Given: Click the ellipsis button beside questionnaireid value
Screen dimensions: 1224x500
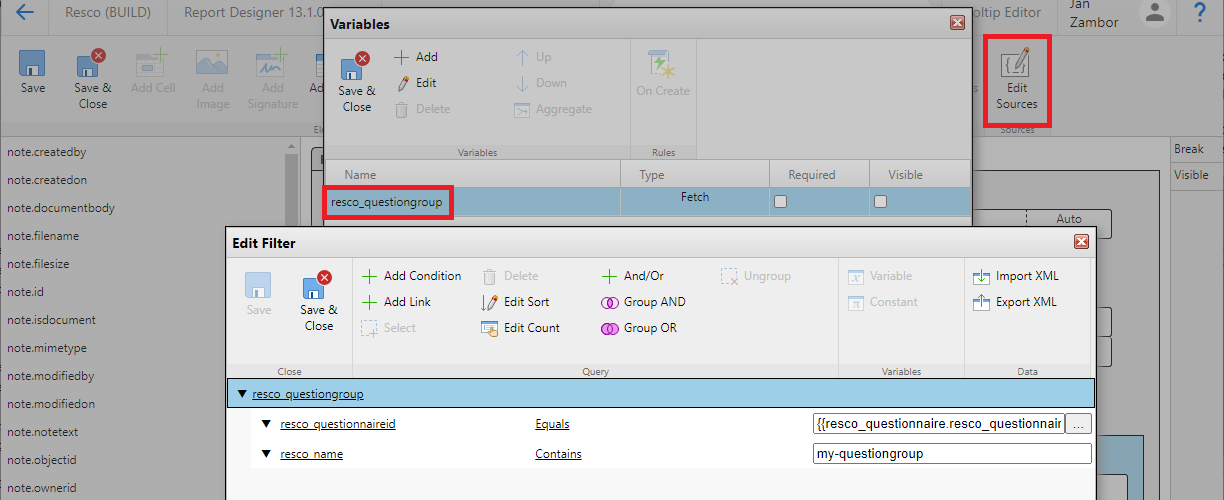Looking at the screenshot, I should coord(1078,424).
